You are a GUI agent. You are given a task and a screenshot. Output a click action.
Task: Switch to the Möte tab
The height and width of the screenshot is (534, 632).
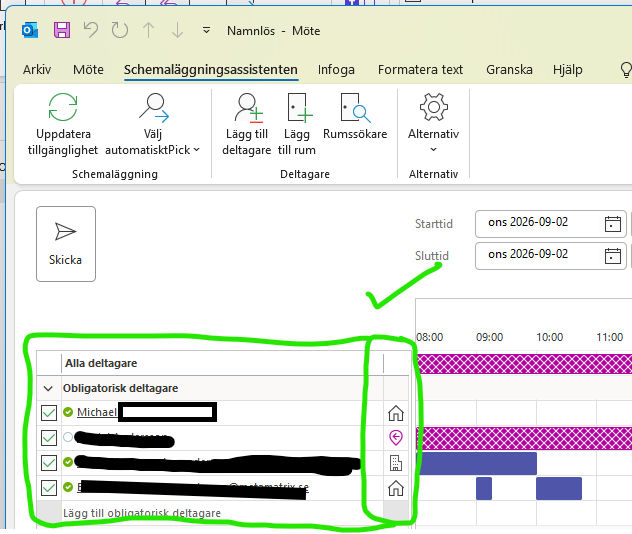click(x=88, y=70)
